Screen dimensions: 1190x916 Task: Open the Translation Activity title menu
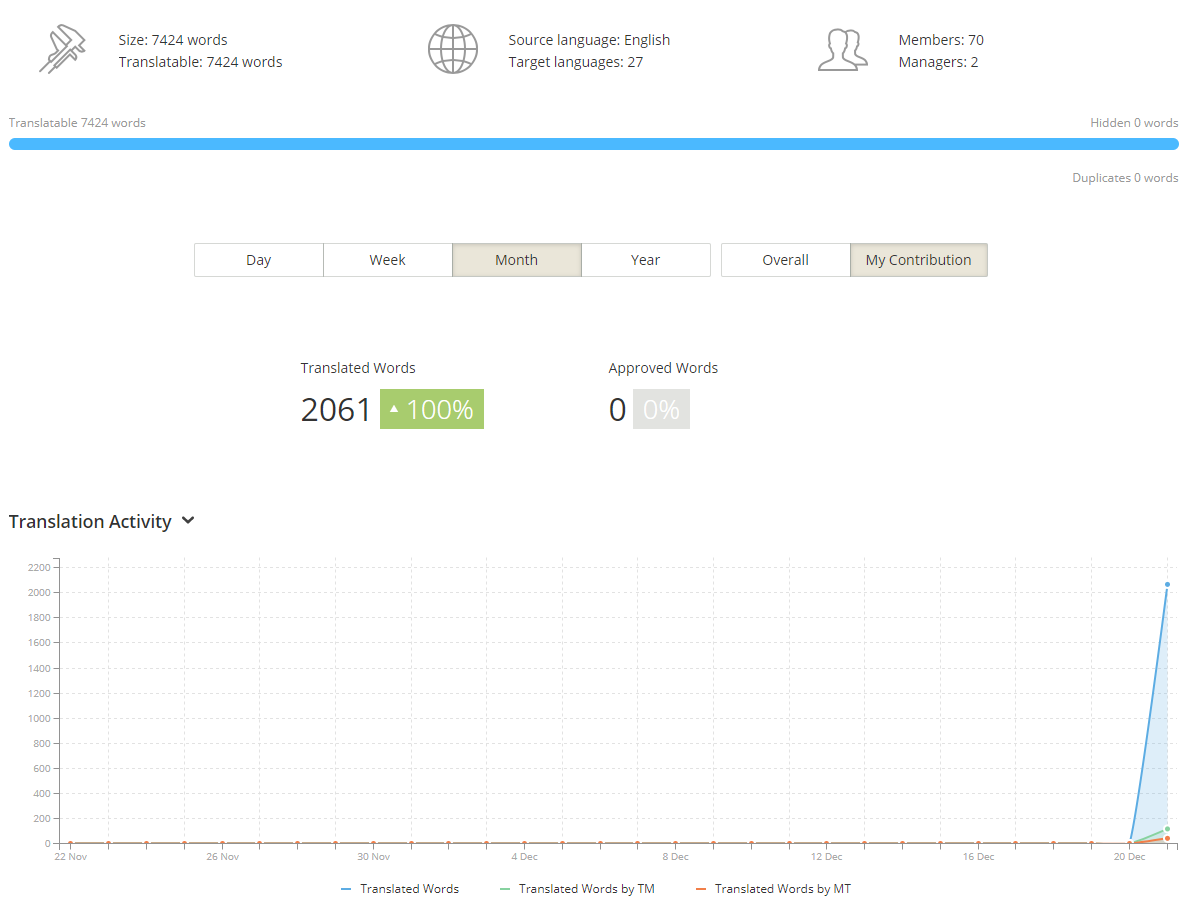tap(90, 521)
